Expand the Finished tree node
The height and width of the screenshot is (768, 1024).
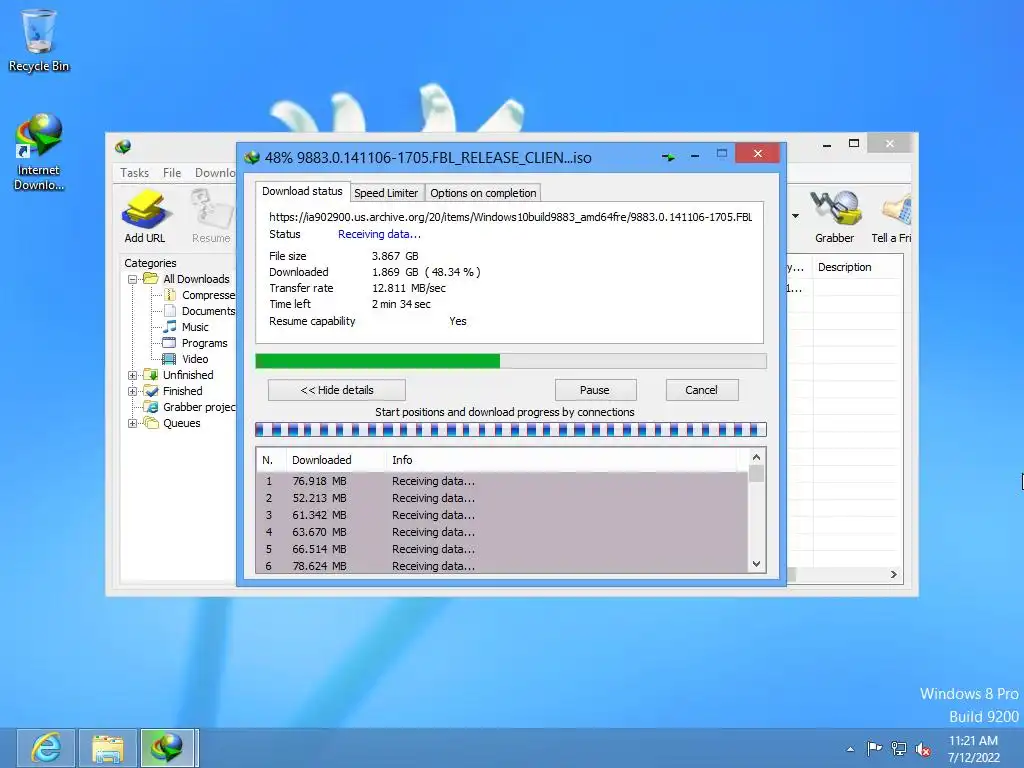click(x=133, y=391)
